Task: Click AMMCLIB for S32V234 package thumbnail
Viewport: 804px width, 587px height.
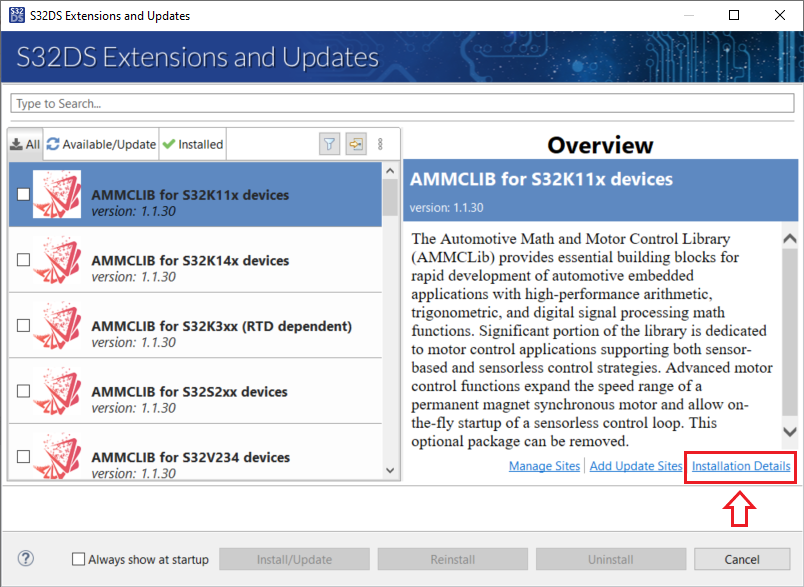Action: coord(57,456)
